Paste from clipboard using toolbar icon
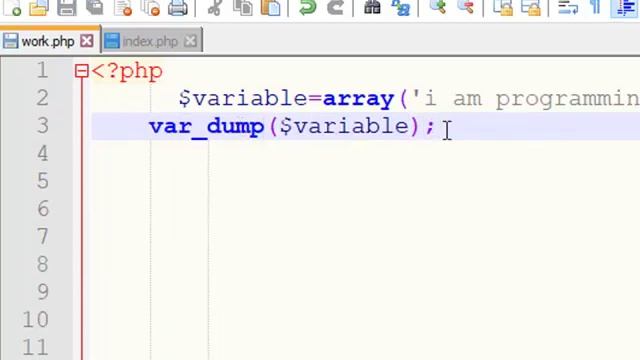This screenshot has height=360, width=640. pos(271,7)
